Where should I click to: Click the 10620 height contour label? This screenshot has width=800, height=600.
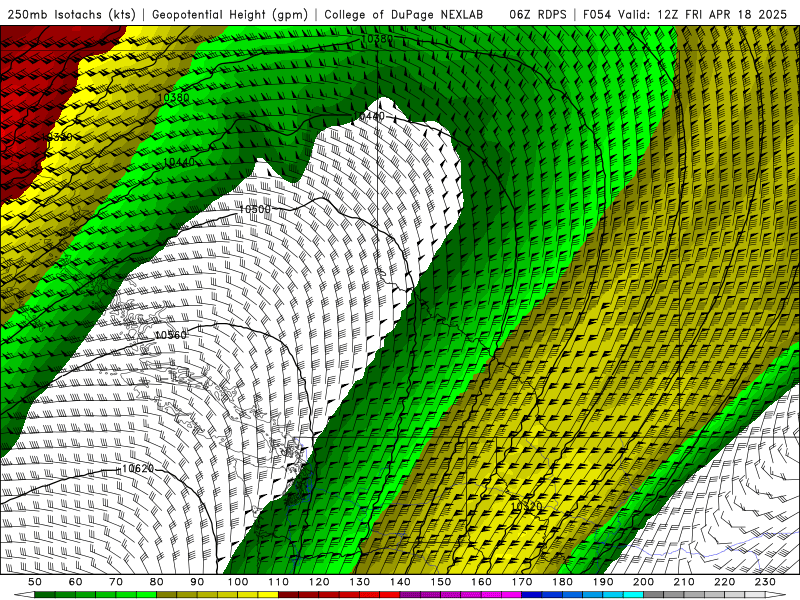pos(138,468)
